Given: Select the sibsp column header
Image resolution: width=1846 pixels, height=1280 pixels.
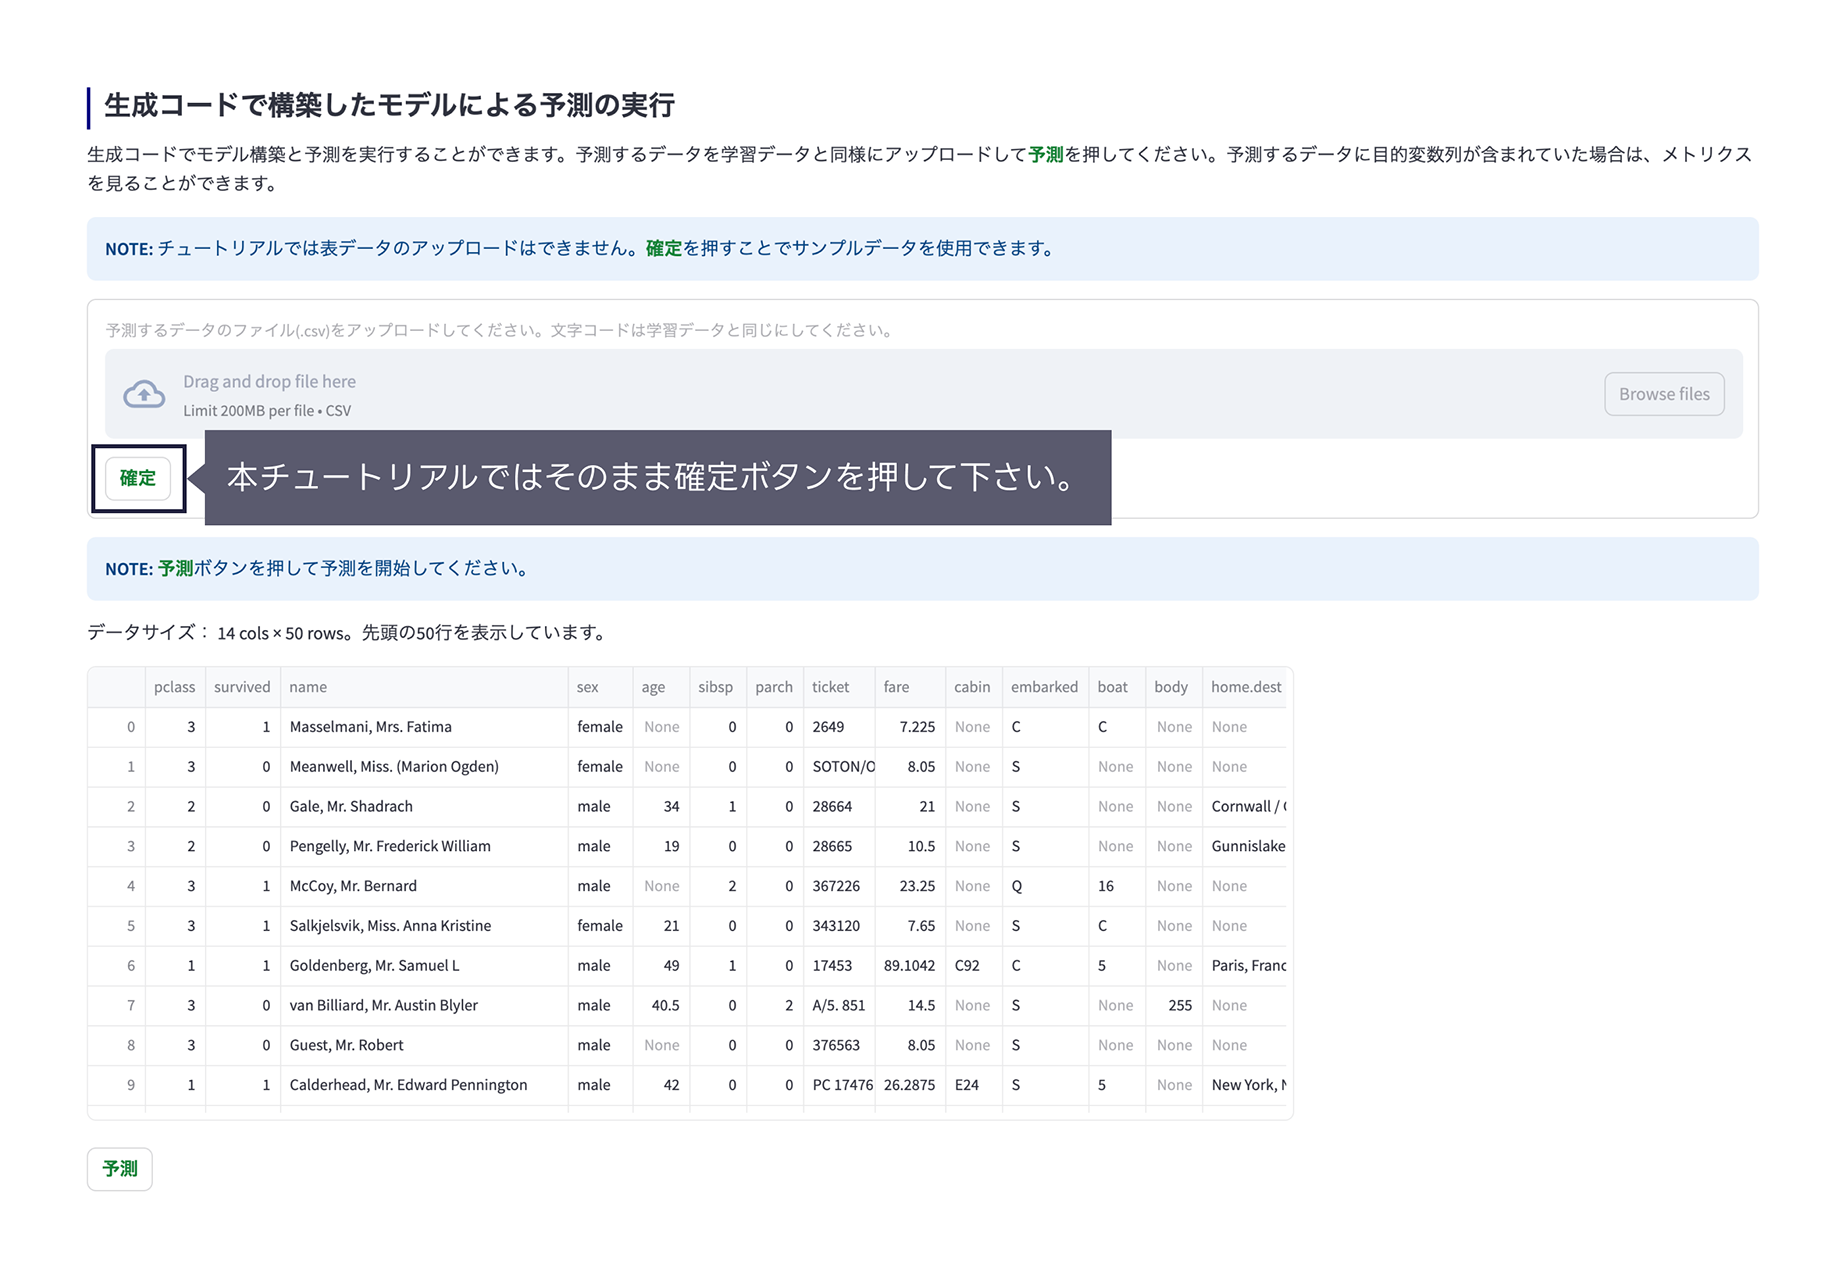Looking at the screenshot, I should [x=718, y=687].
